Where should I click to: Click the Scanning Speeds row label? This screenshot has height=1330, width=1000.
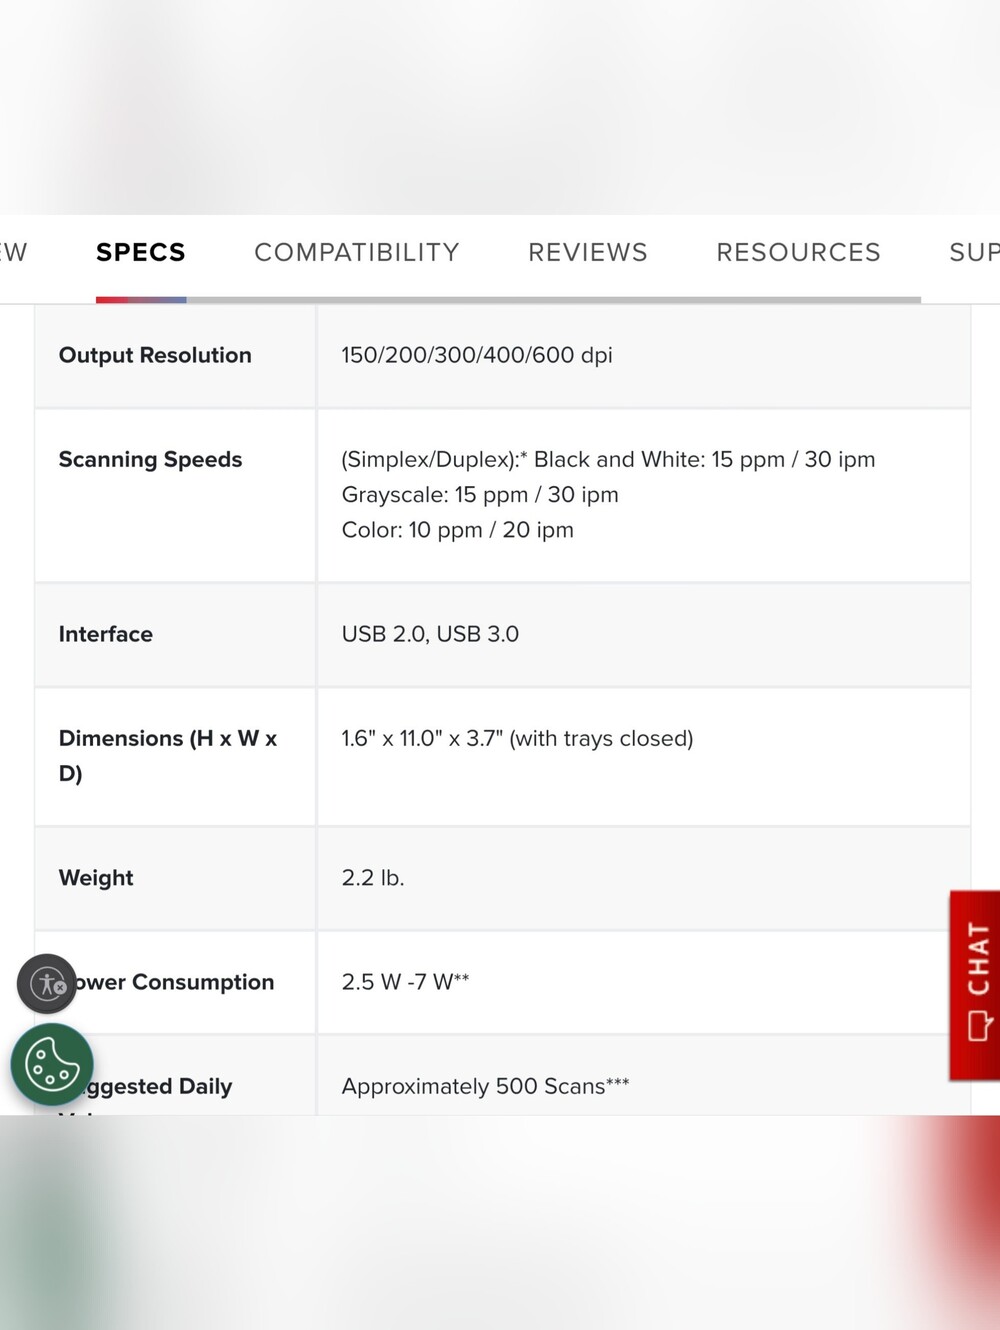point(150,459)
